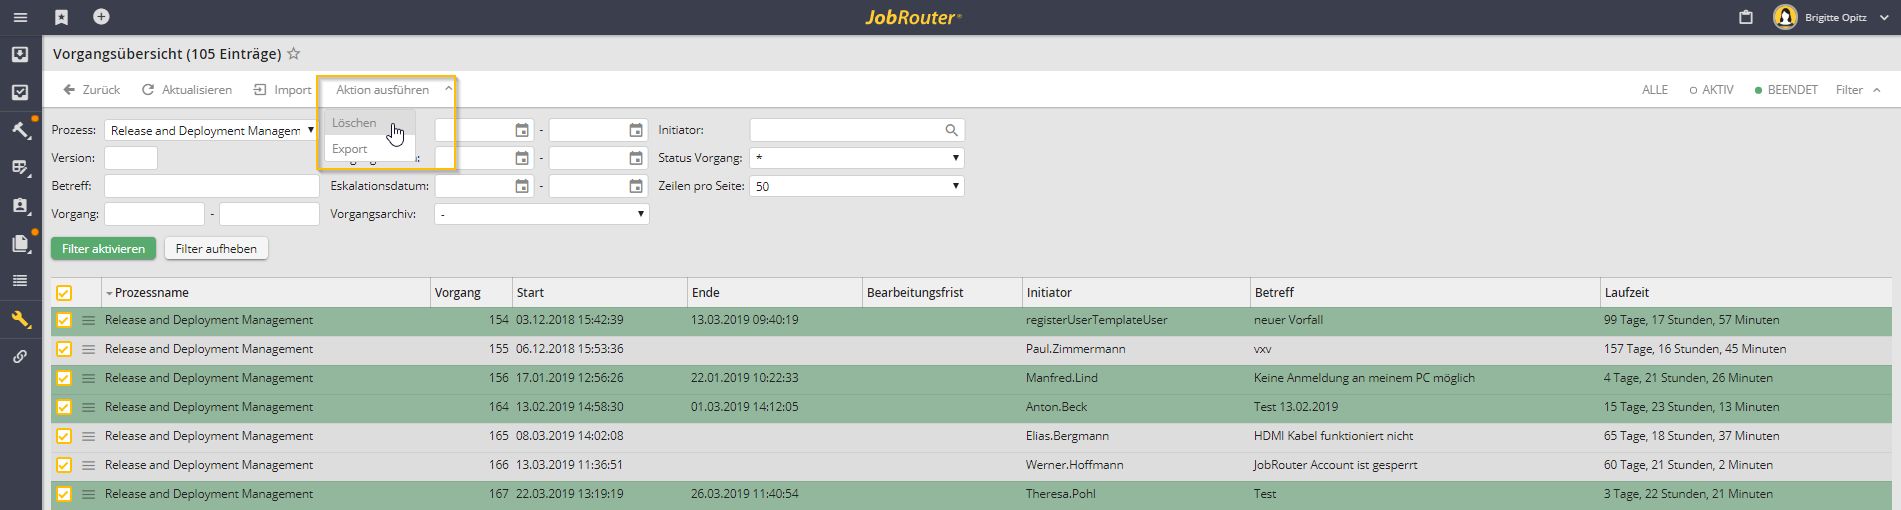Click initiator Werner.Hoffmann cell
The height and width of the screenshot is (510, 1901).
(x=1075, y=465)
